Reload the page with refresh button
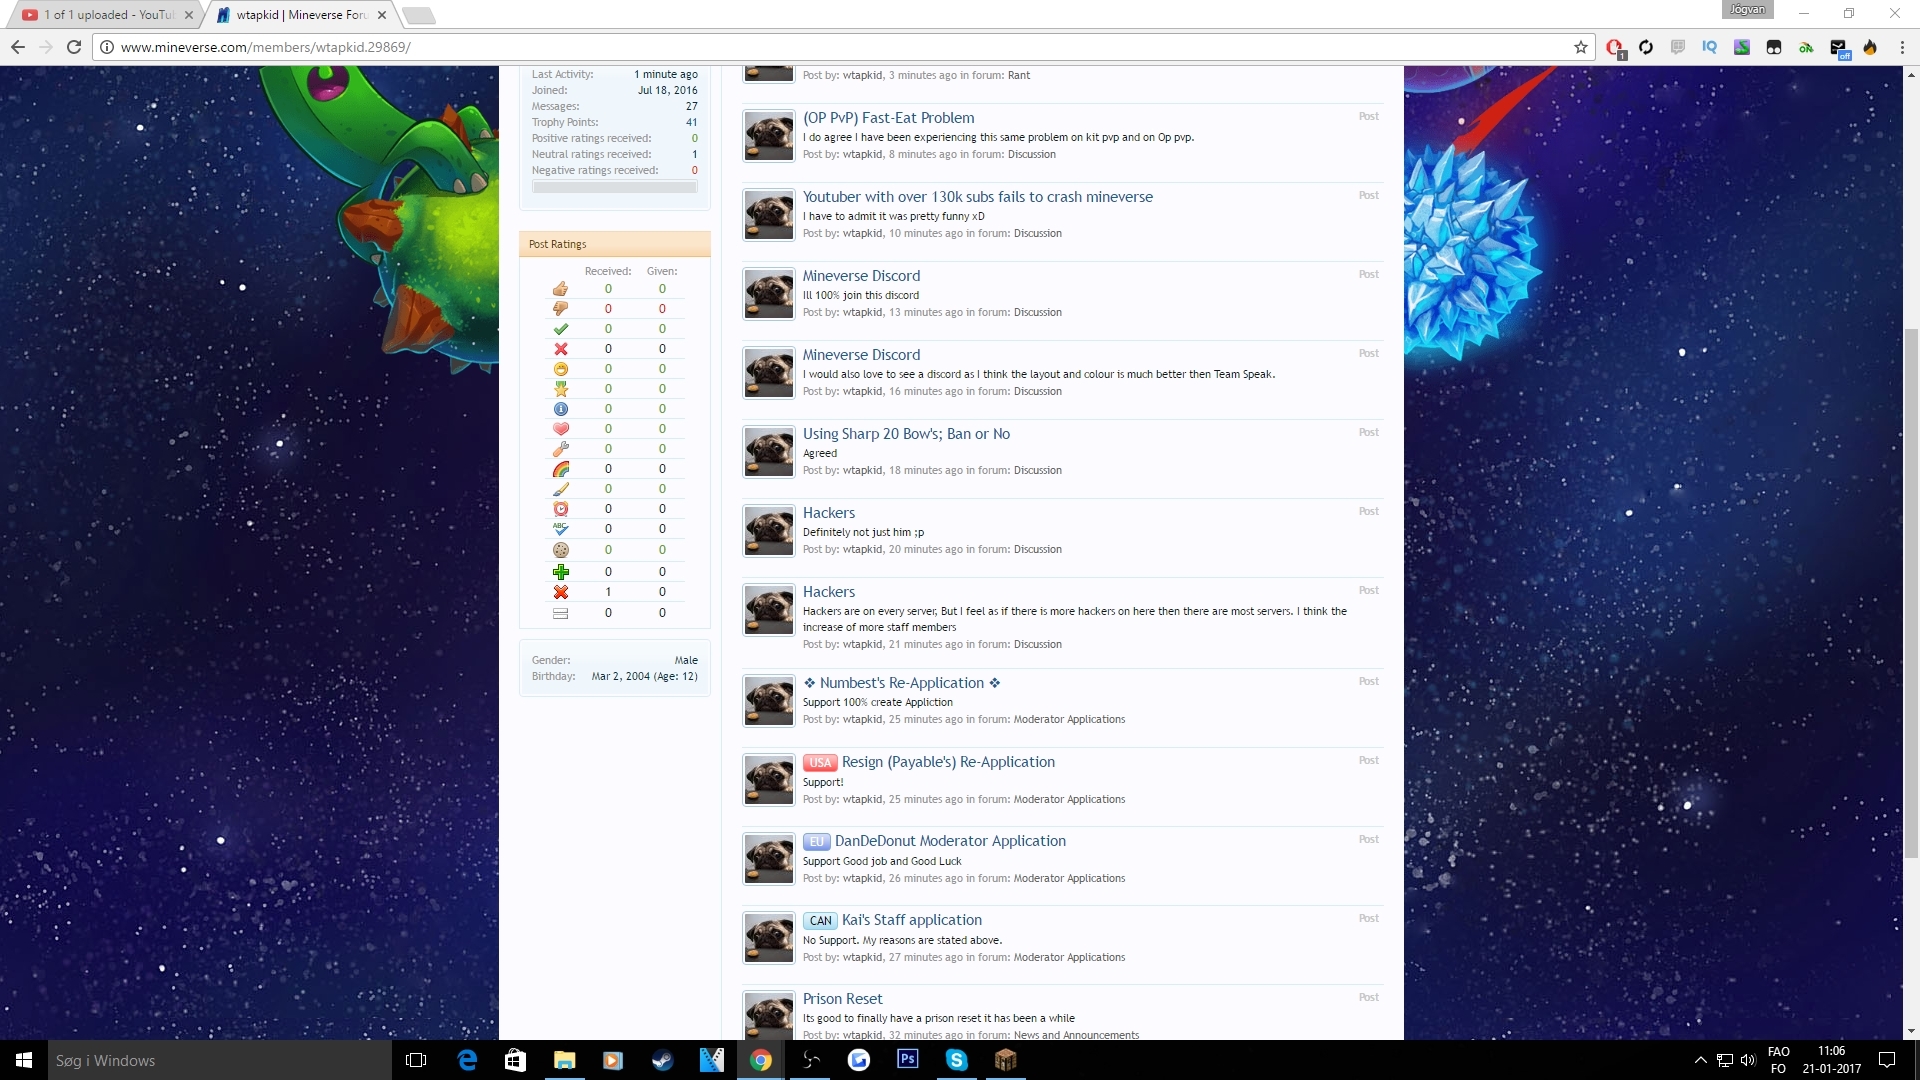Screen dimensions: 1920x1080 coord(73,47)
